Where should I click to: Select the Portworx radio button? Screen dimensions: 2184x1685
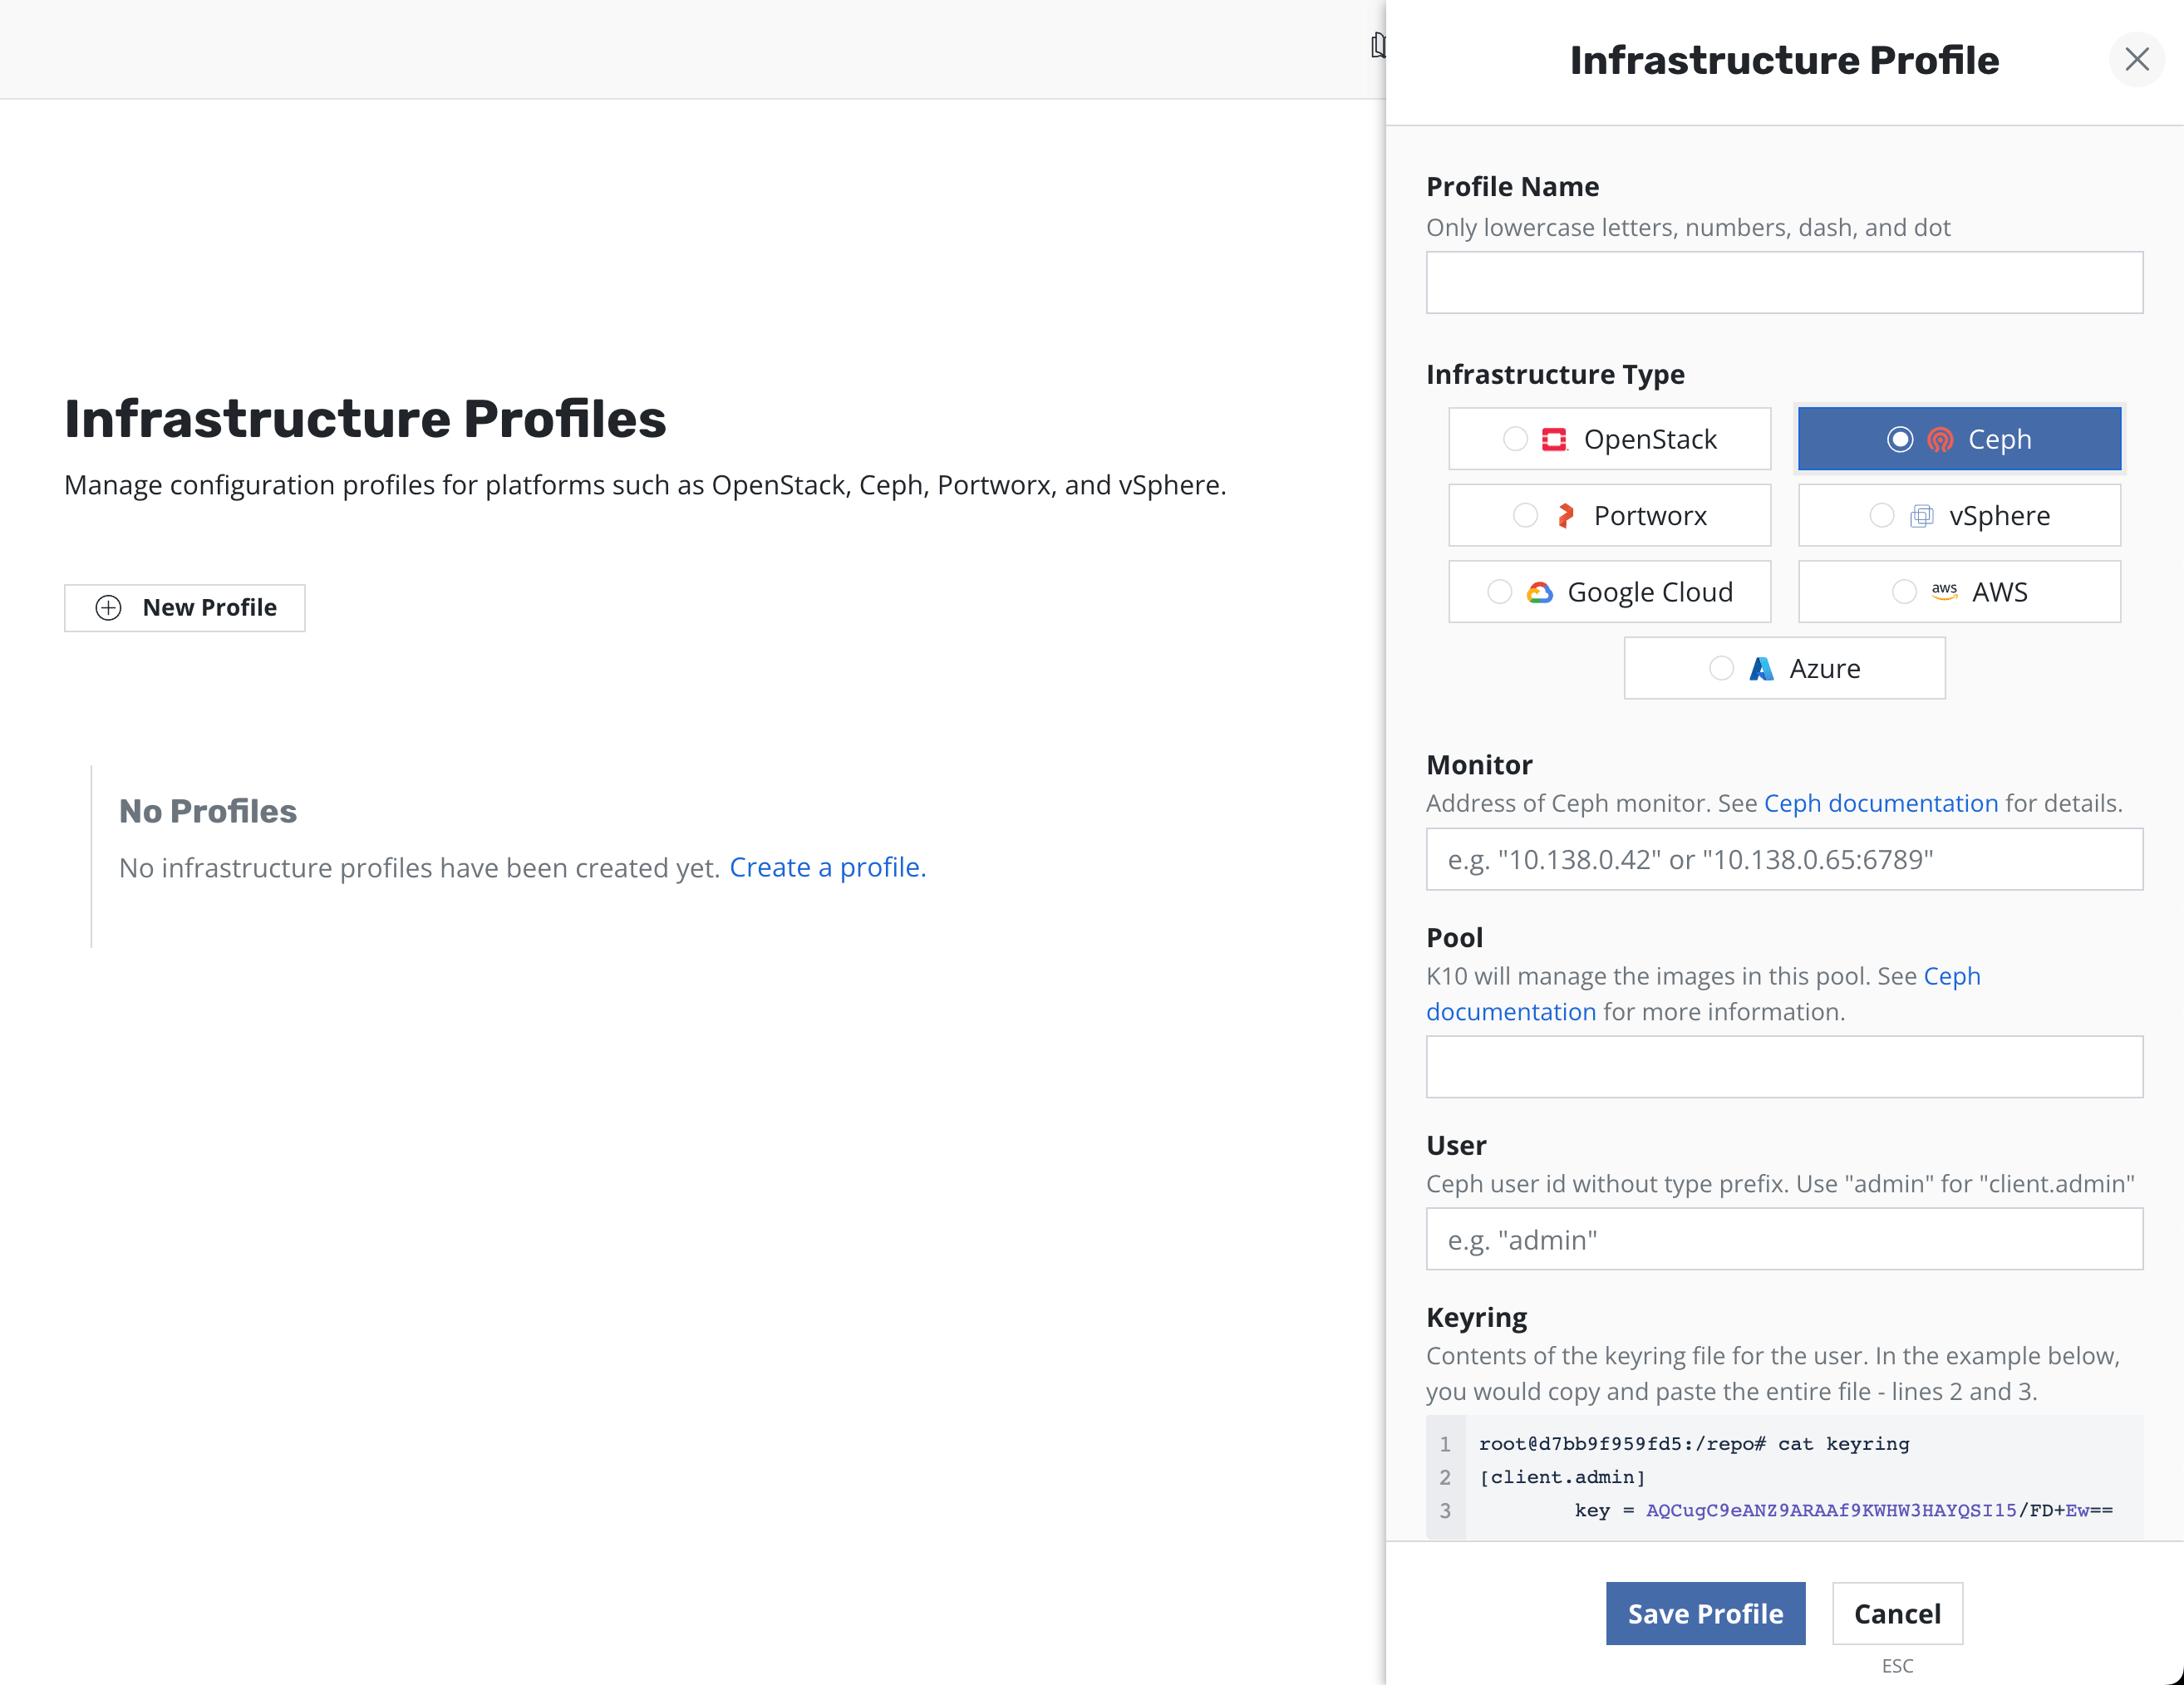pyautogui.click(x=1525, y=516)
